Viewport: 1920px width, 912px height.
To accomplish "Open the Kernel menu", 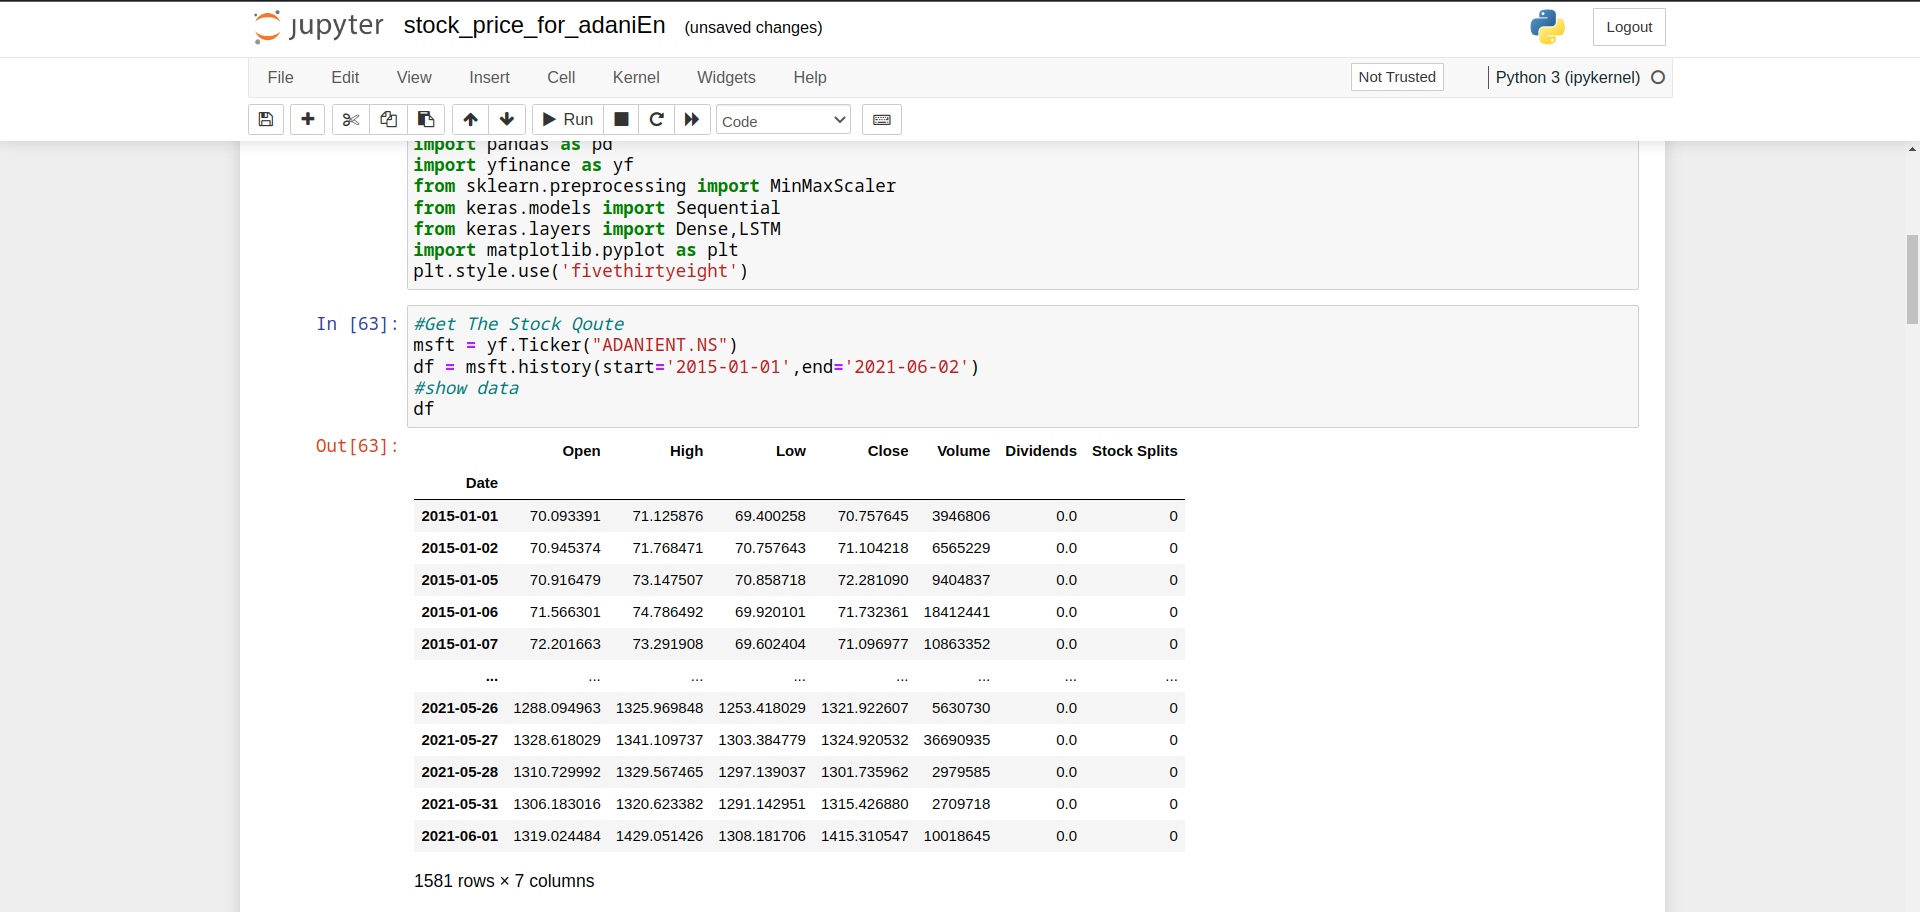I will [x=636, y=78].
